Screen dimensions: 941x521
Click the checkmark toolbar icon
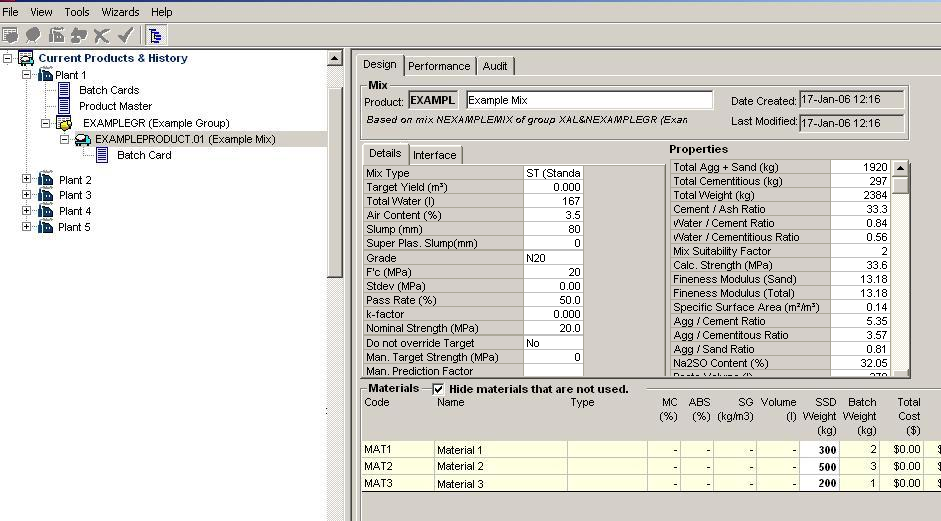pyautogui.click(x=125, y=35)
